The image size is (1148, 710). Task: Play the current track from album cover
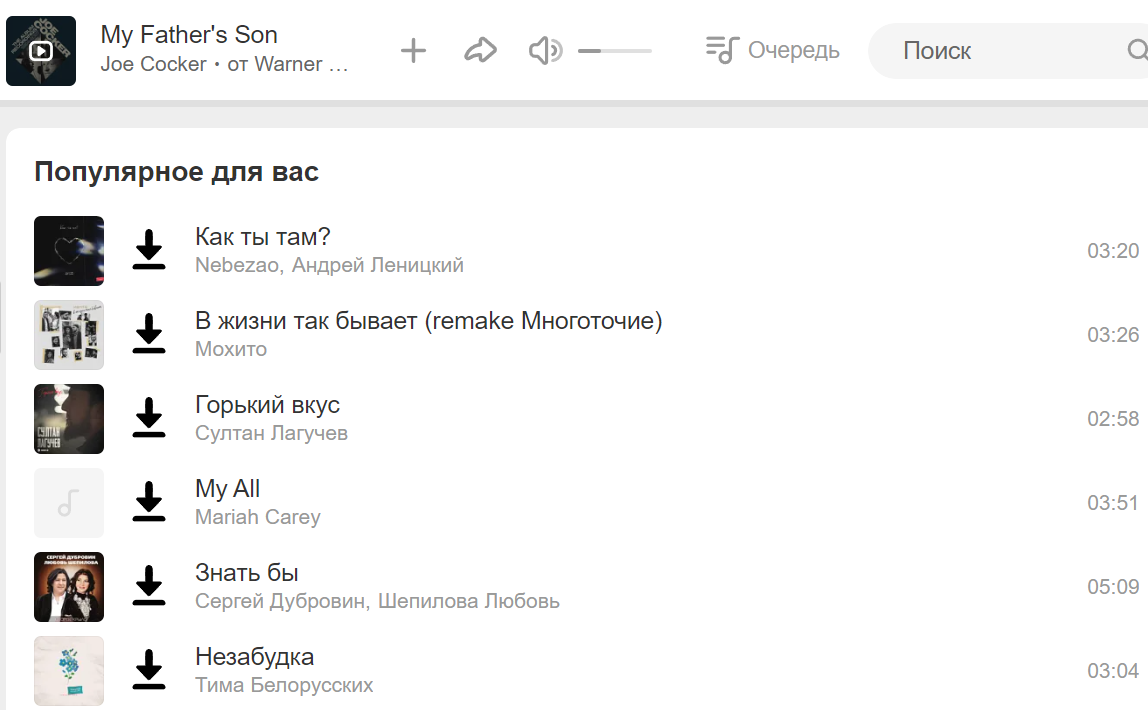coord(41,51)
